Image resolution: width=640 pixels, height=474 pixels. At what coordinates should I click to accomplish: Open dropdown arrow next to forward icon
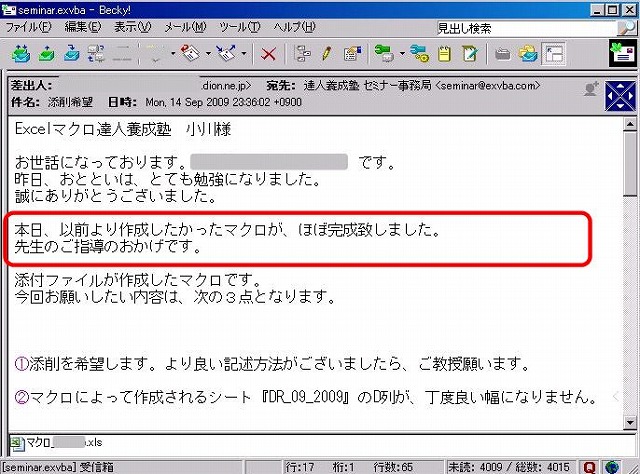point(244,53)
